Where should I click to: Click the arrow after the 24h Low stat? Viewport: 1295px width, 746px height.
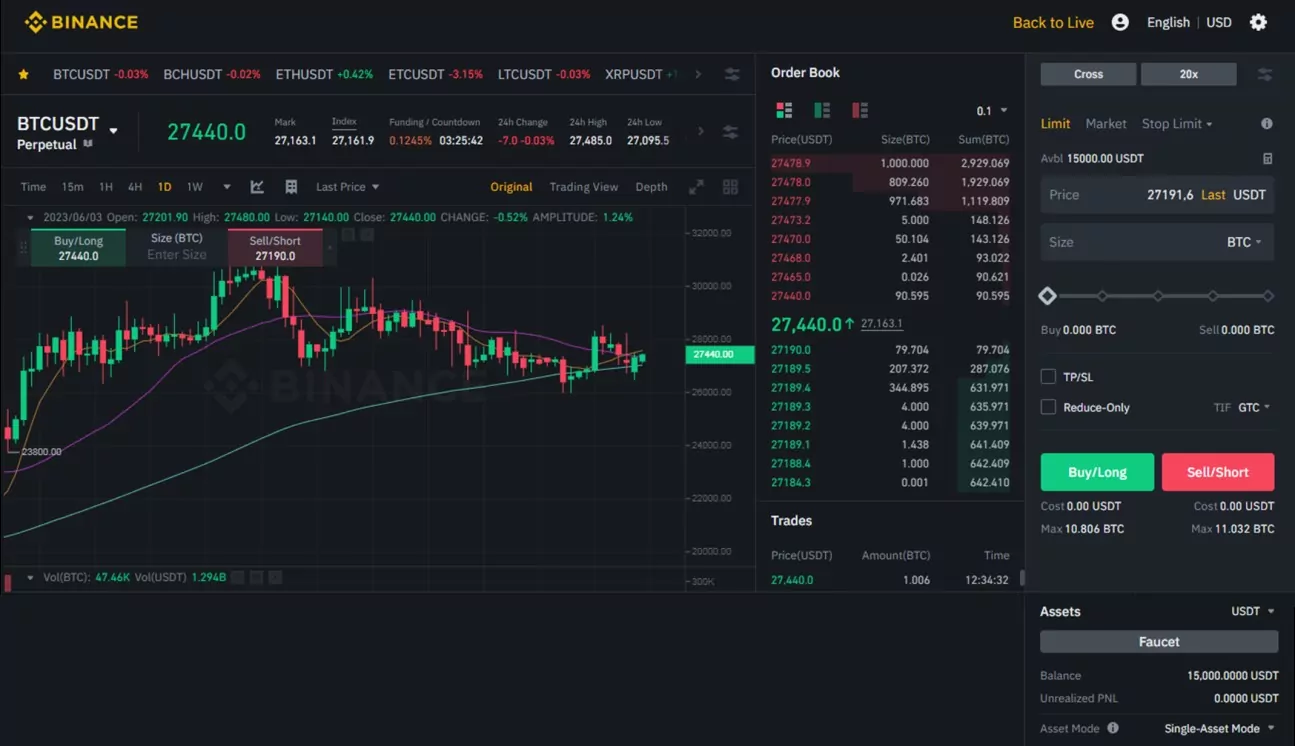click(x=700, y=131)
